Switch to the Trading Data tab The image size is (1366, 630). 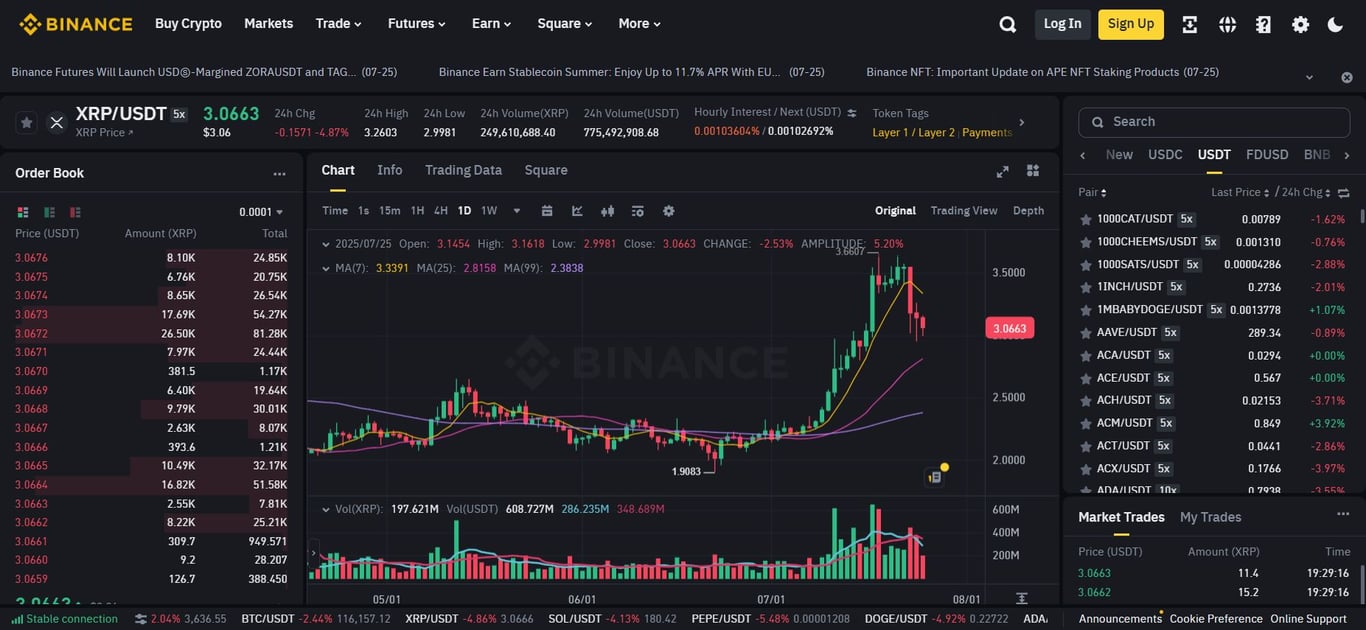(x=463, y=170)
